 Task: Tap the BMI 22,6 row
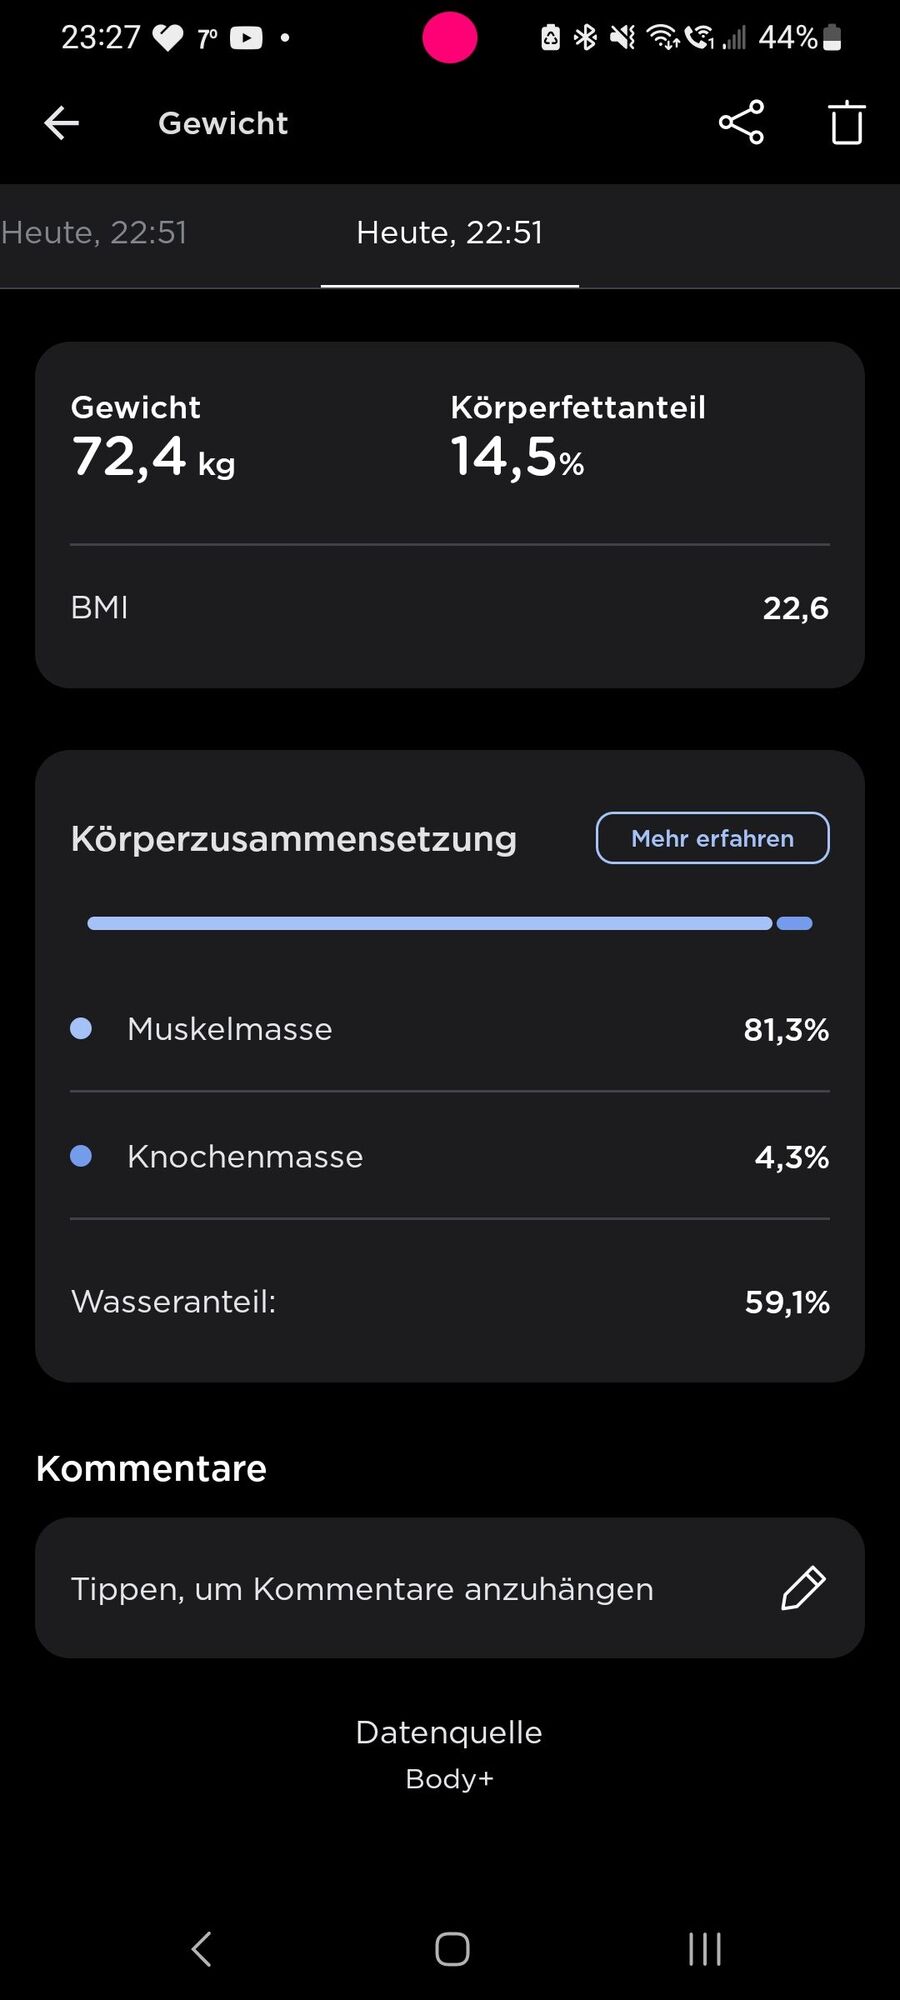point(450,608)
